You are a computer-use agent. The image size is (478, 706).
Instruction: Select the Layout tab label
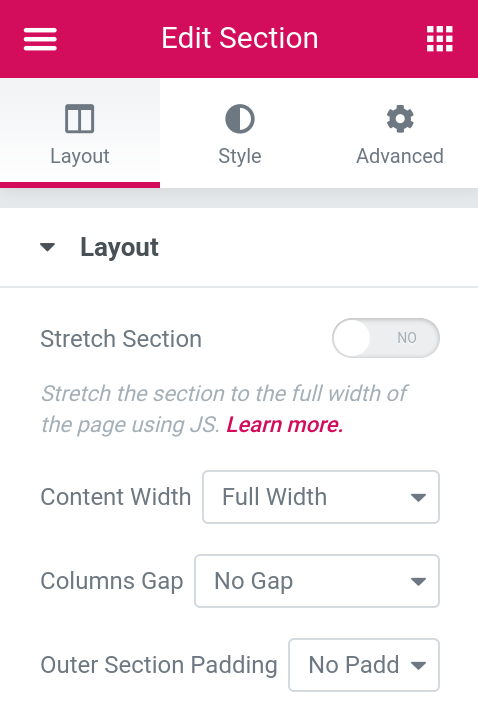pyautogui.click(x=80, y=157)
